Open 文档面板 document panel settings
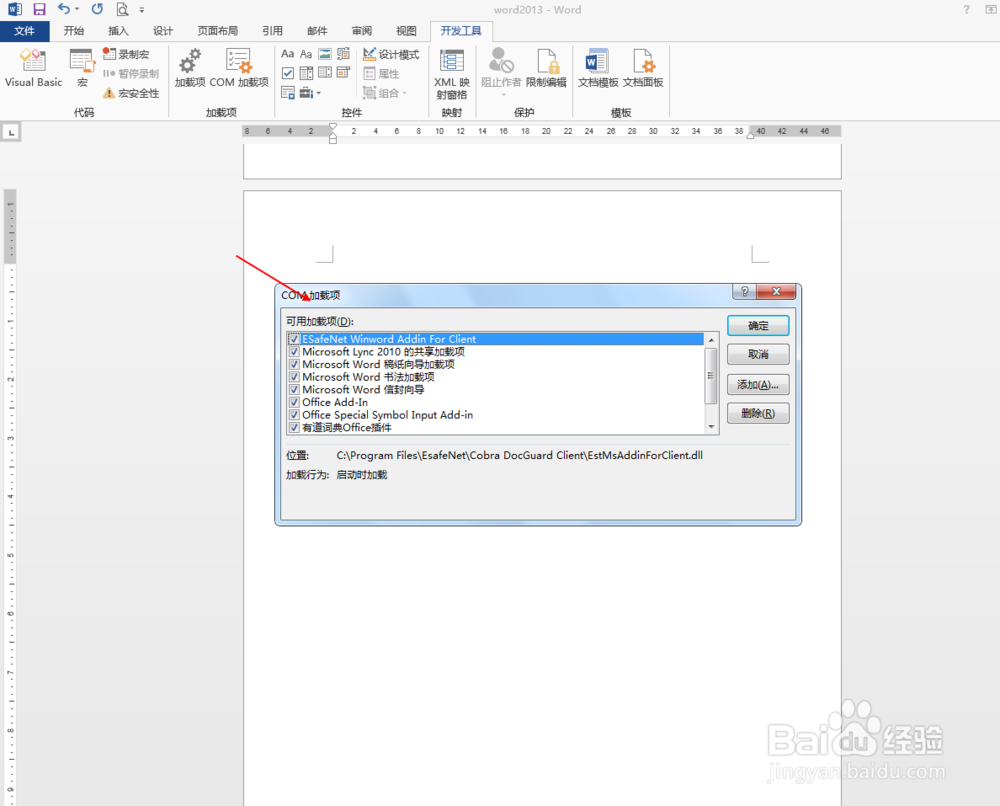Screen dimensions: 1000x806 pyautogui.click(x=643, y=68)
